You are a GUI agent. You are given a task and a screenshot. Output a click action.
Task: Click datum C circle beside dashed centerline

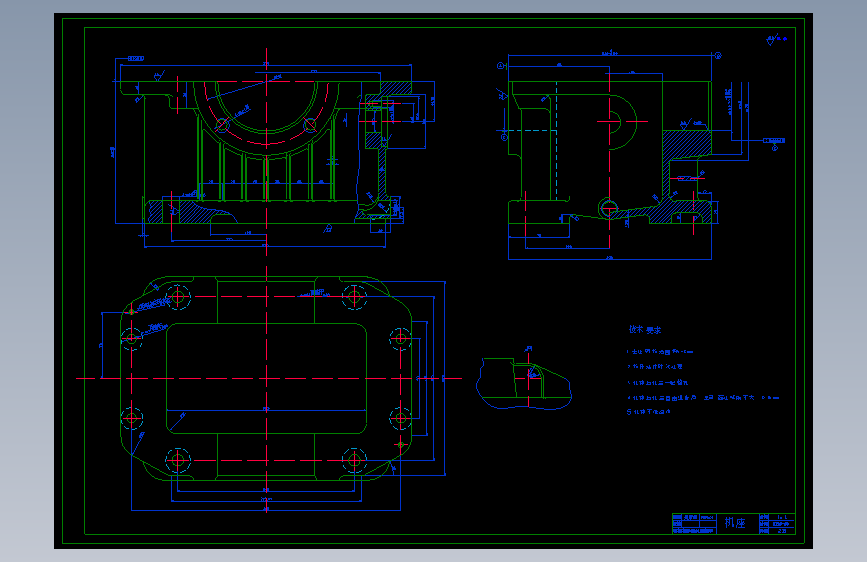pyautogui.click(x=504, y=137)
